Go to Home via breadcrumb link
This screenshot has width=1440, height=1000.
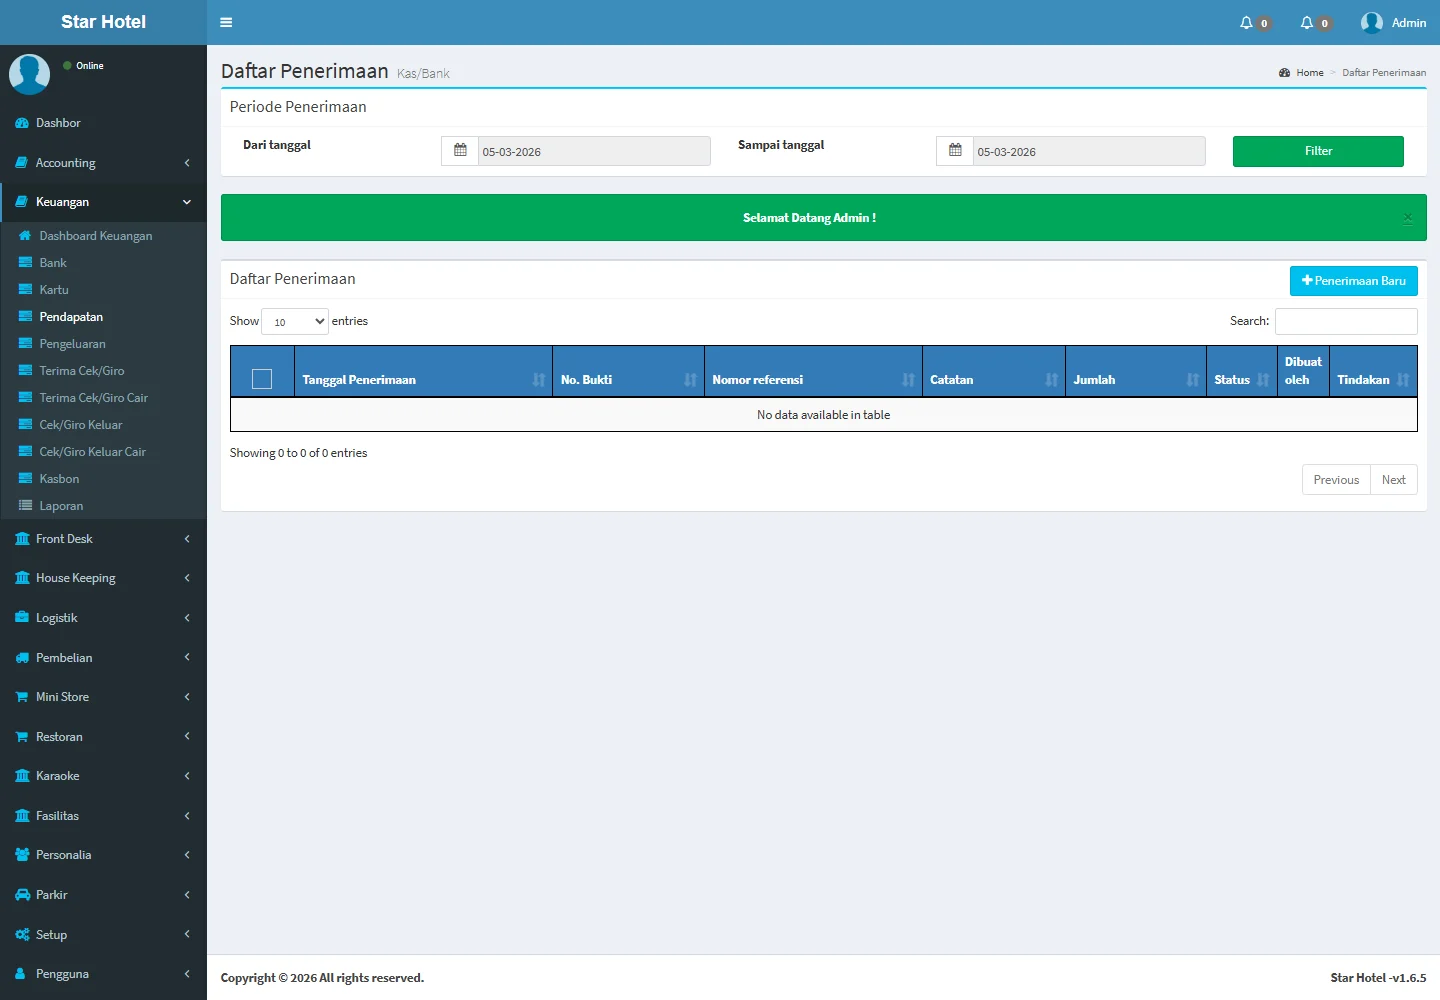pyautogui.click(x=1309, y=73)
